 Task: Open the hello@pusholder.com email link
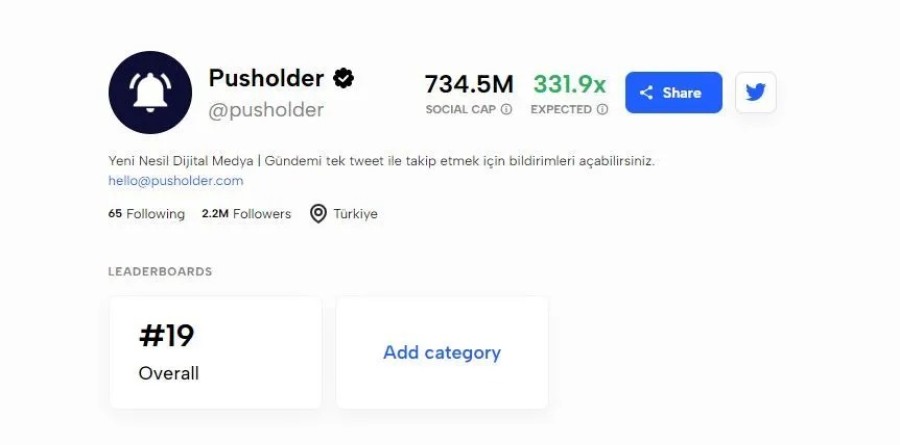[176, 181]
